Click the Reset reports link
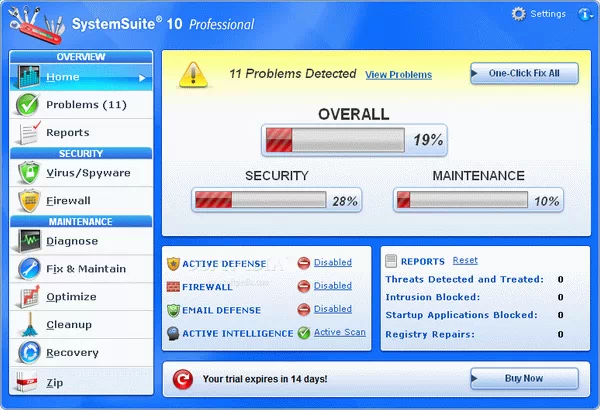This screenshot has width=600, height=410. tap(465, 260)
